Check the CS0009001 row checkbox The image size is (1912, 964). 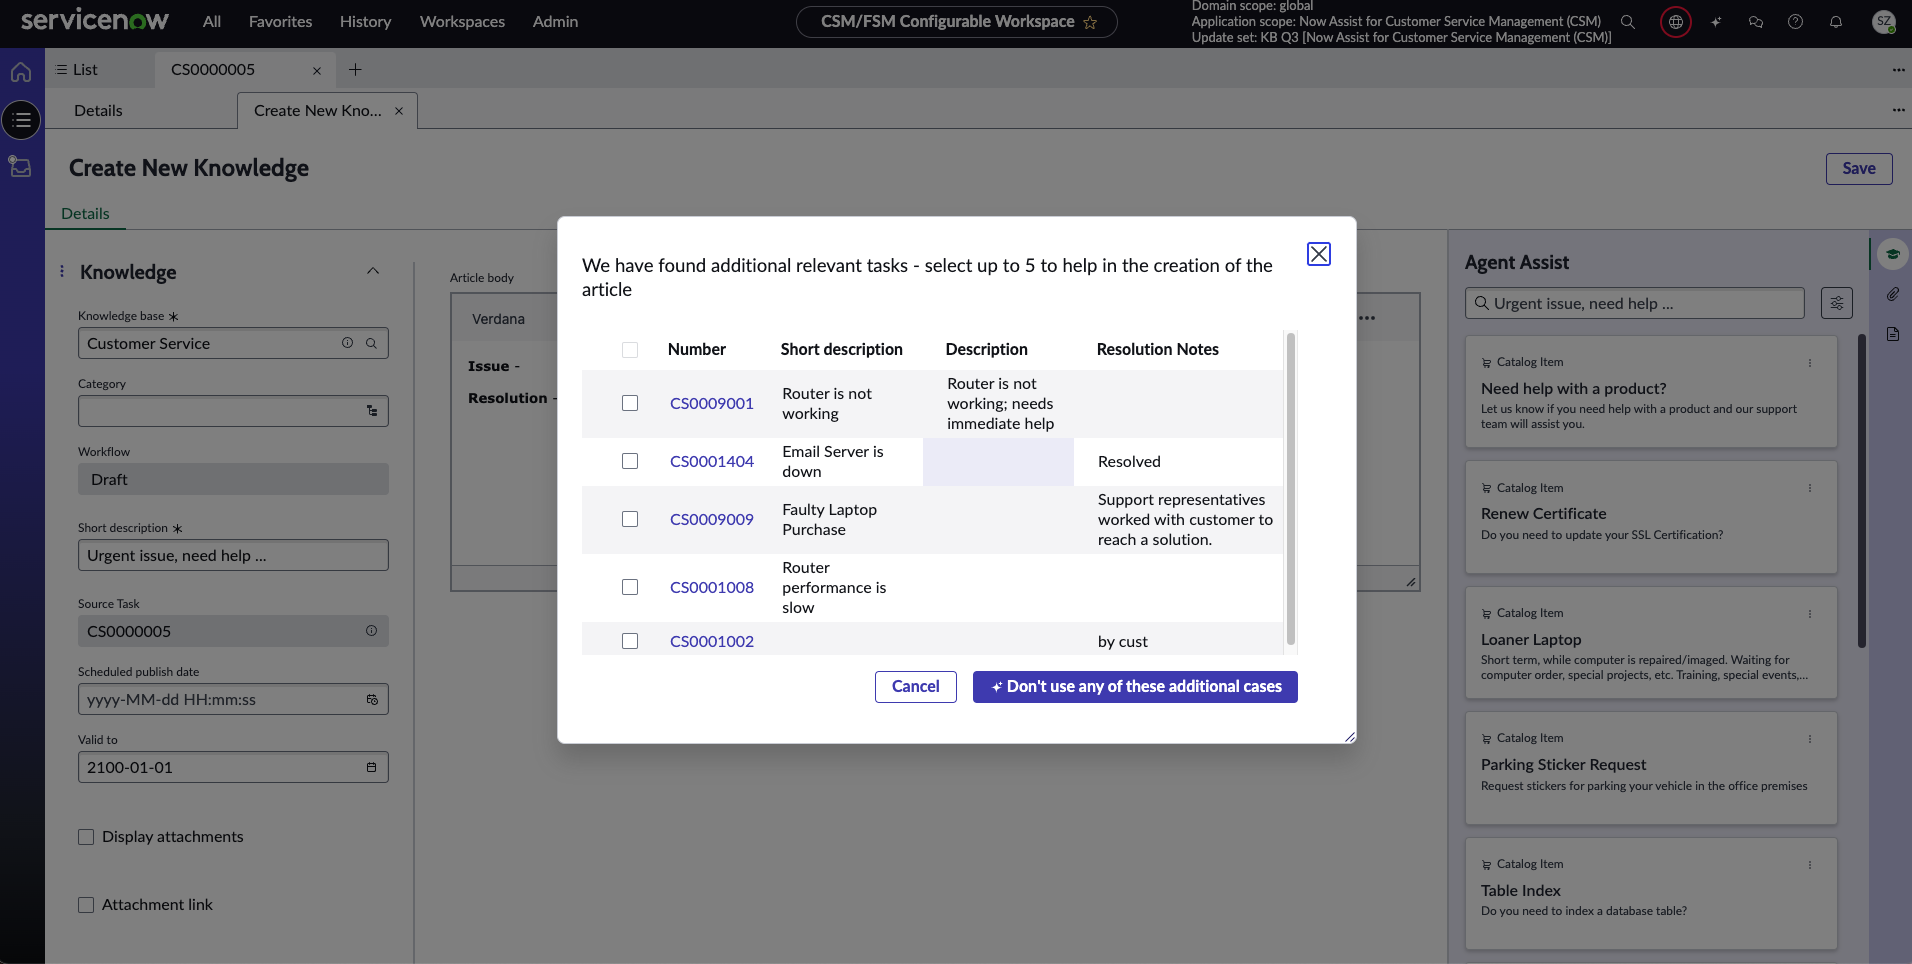[630, 403]
